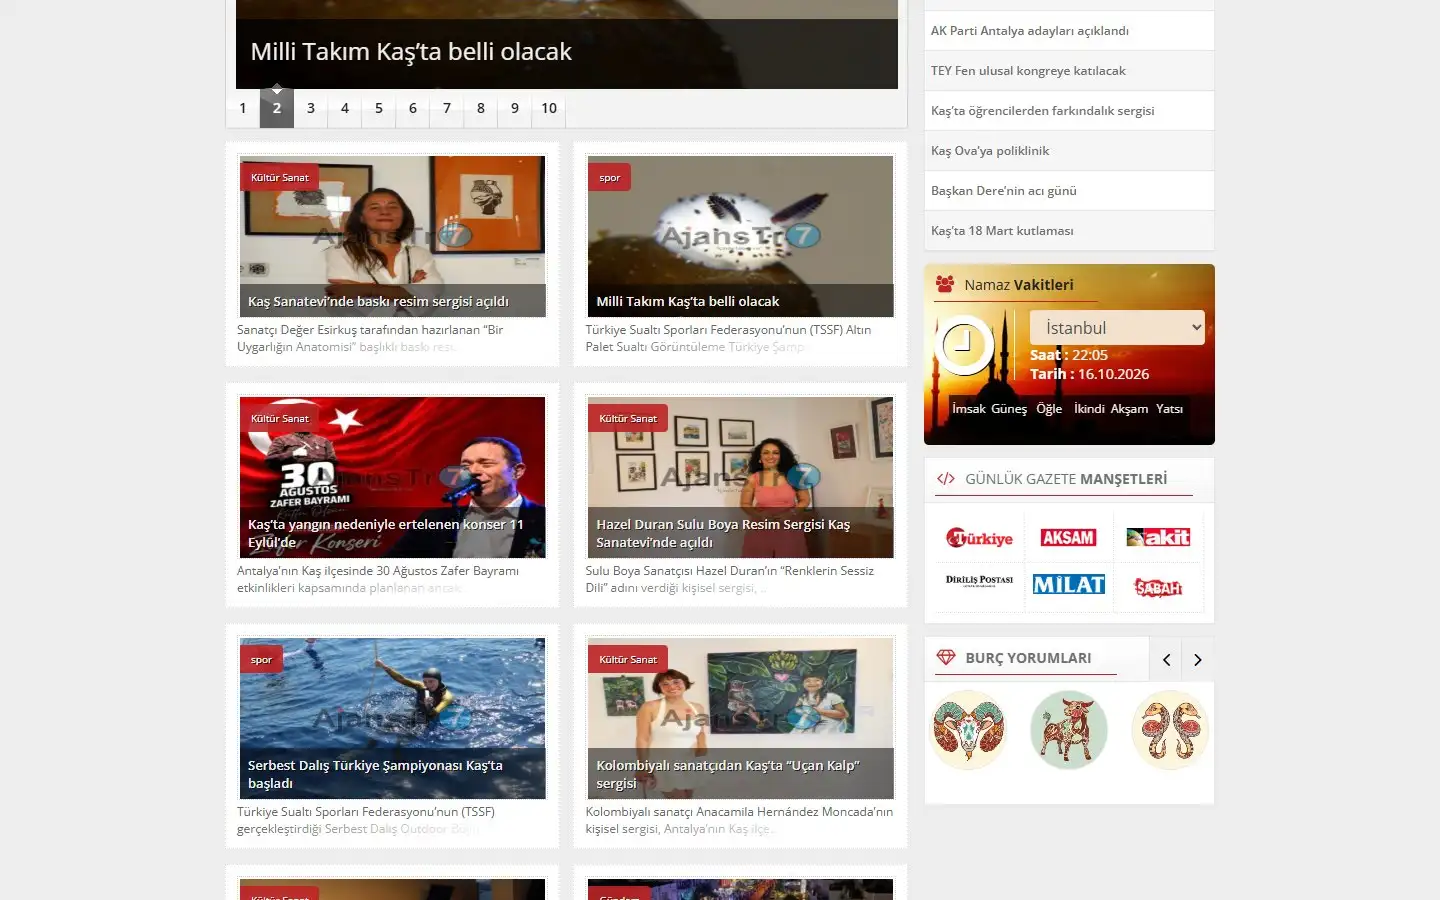Open the Akit newspaper logo
The height and width of the screenshot is (900, 1440).
pyautogui.click(x=1158, y=538)
